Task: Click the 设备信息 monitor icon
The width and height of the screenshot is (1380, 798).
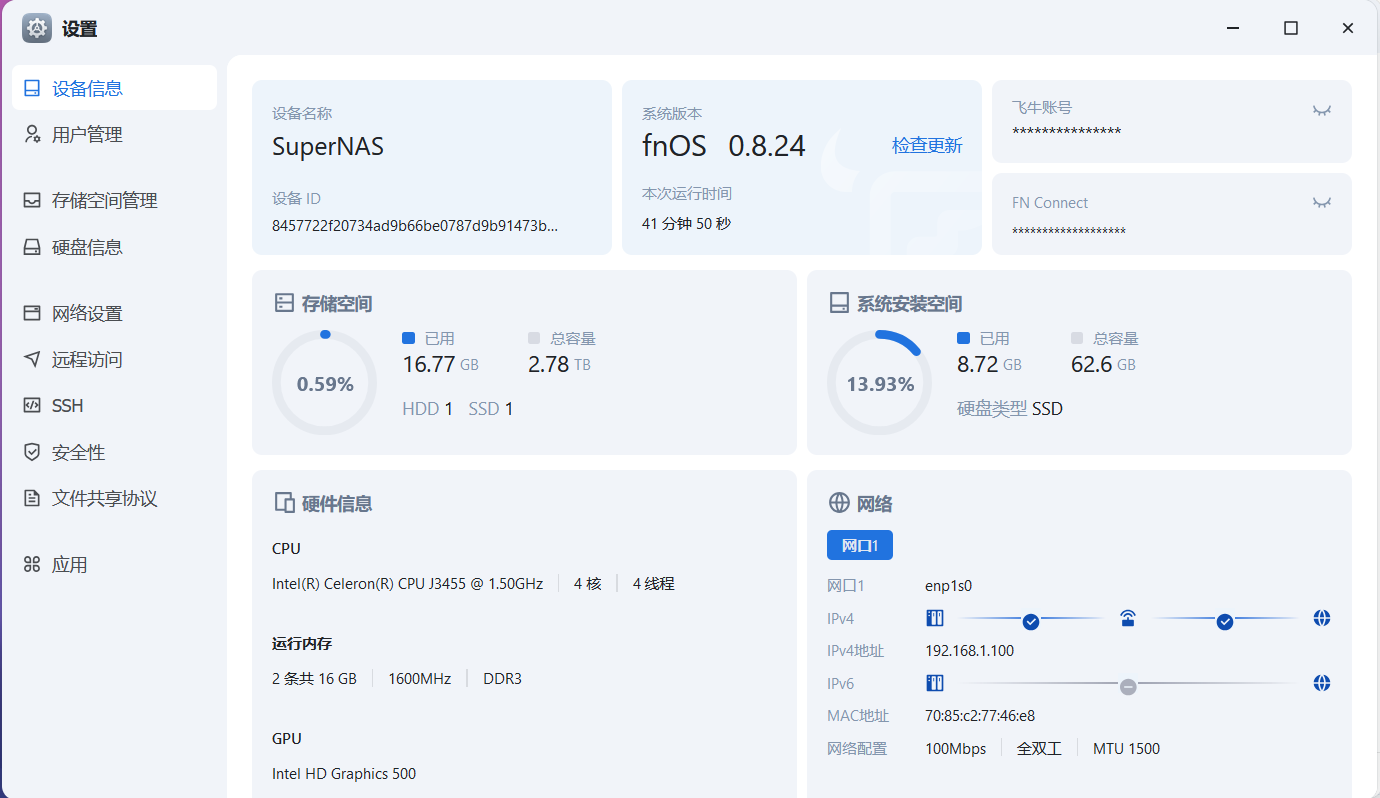Action: coord(32,88)
